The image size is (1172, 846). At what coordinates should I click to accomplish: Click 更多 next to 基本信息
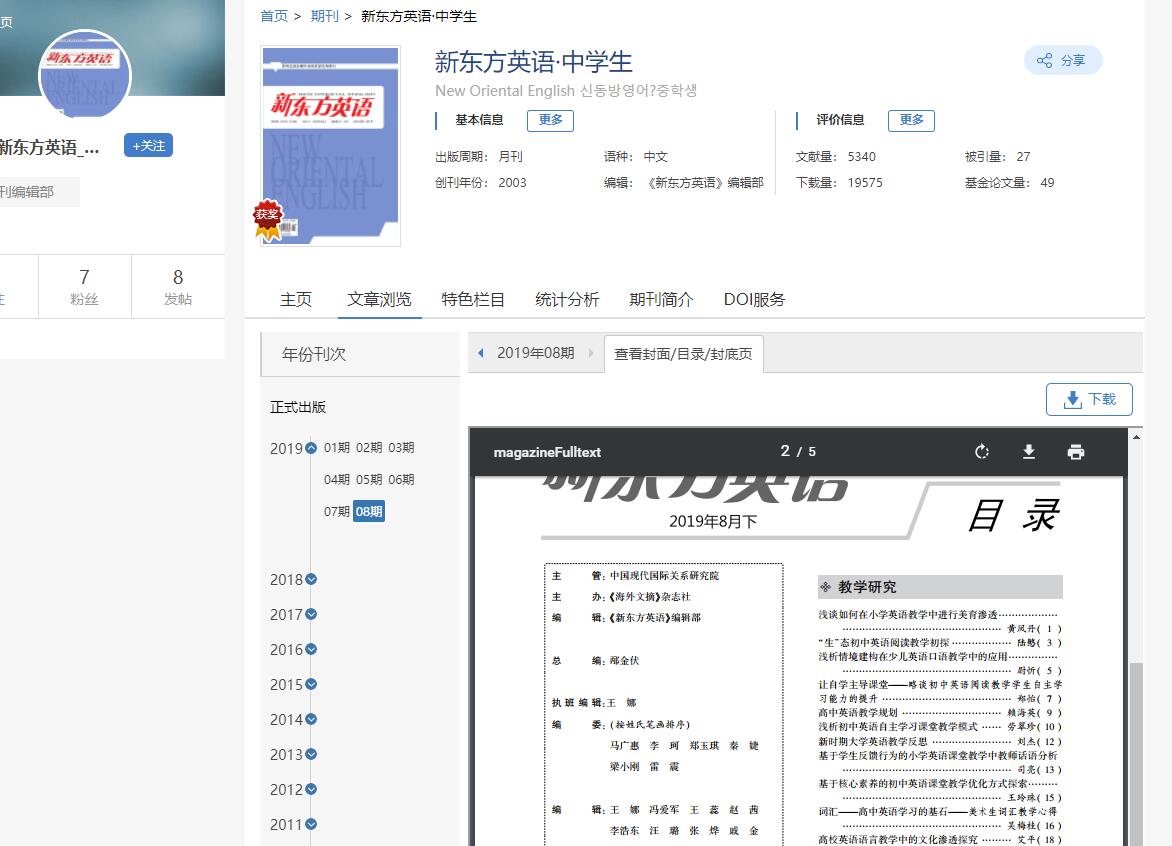coord(550,120)
